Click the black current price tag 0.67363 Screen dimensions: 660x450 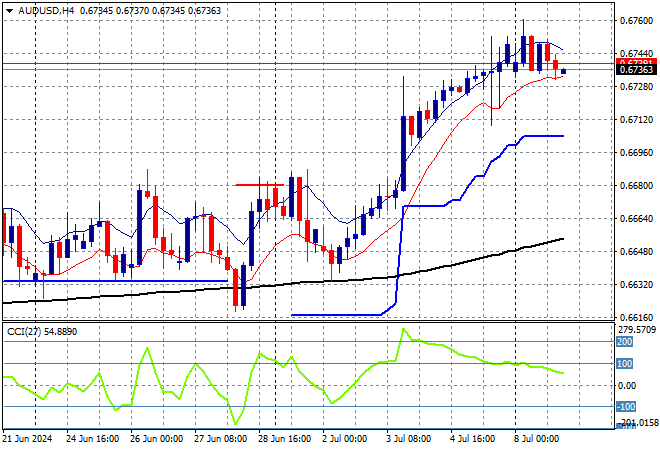(x=636, y=70)
